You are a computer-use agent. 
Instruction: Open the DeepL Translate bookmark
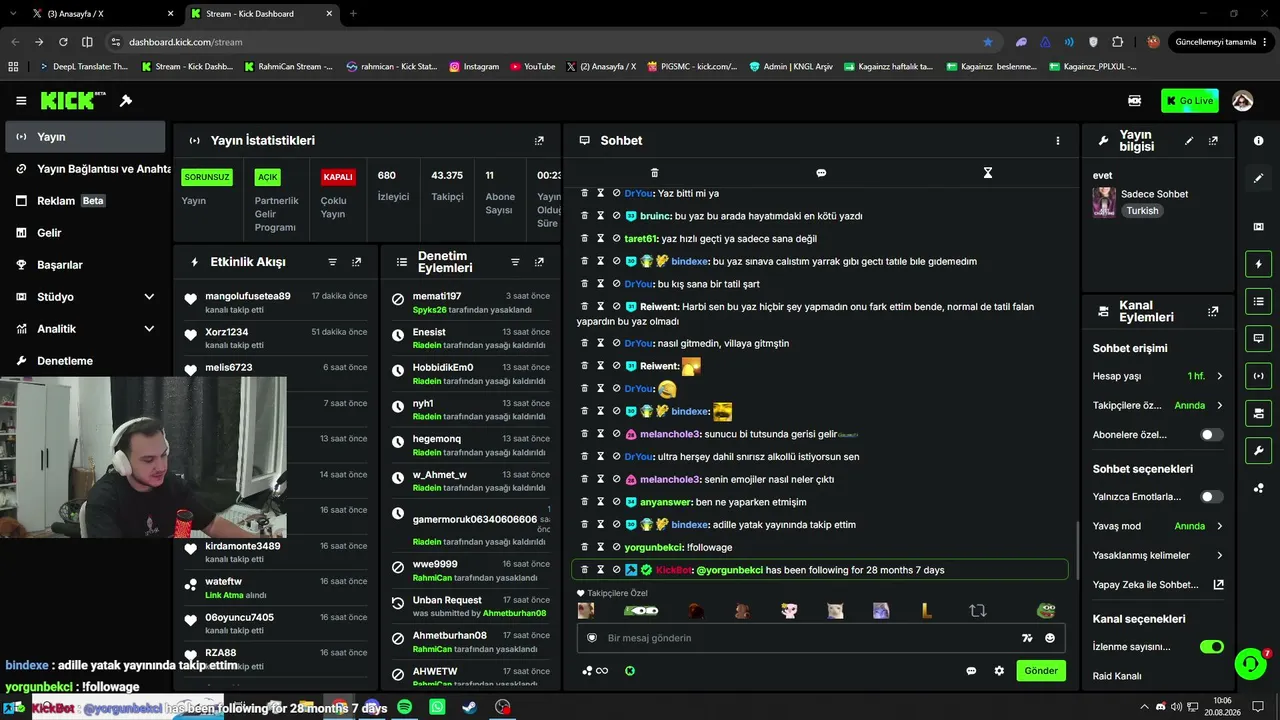tap(83, 67)
